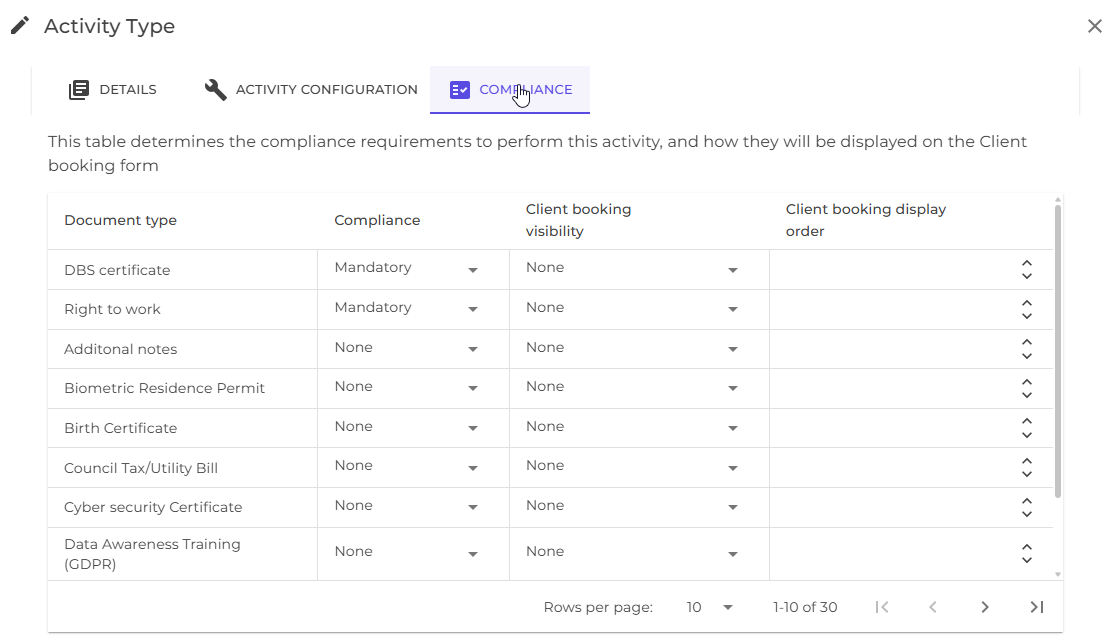
Task: Go to the first page of the table
Action: [x=882, y=607]
